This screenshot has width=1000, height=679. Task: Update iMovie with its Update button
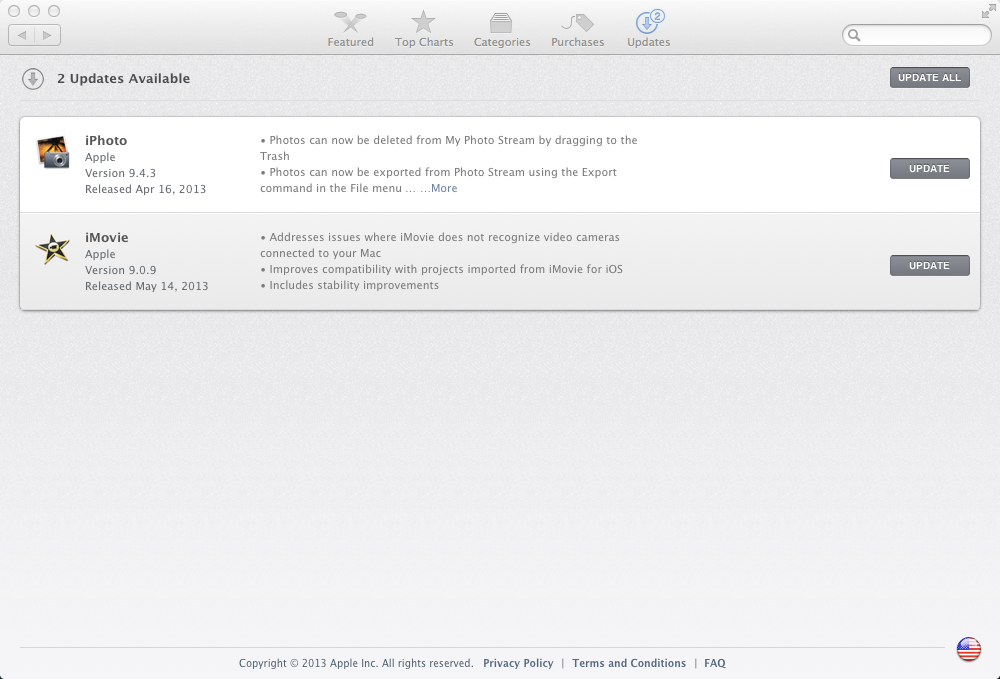[929, 265]
